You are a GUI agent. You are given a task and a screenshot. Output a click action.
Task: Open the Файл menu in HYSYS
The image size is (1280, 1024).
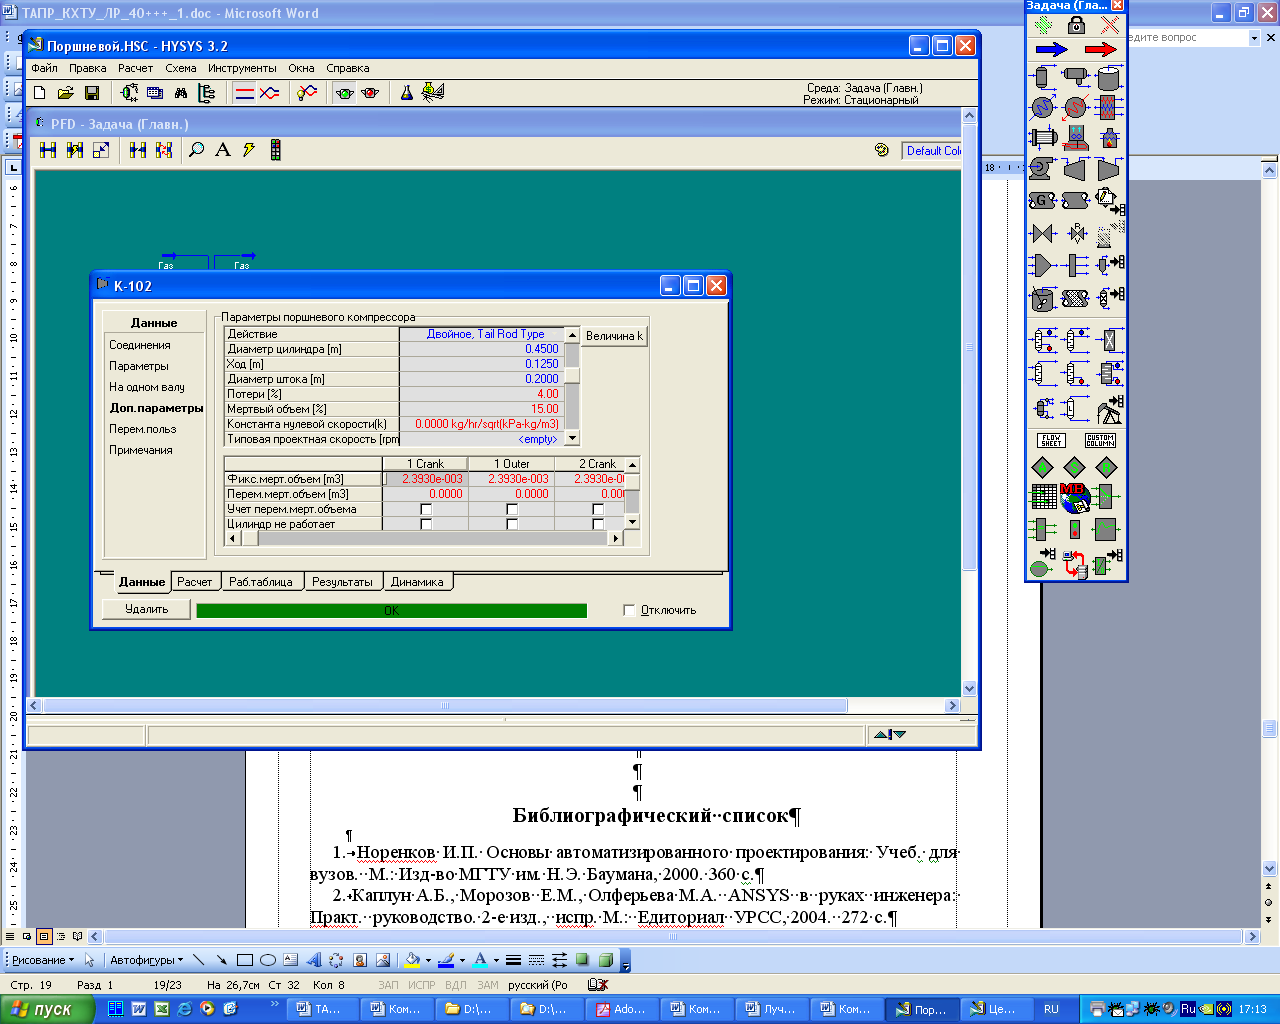45,69
